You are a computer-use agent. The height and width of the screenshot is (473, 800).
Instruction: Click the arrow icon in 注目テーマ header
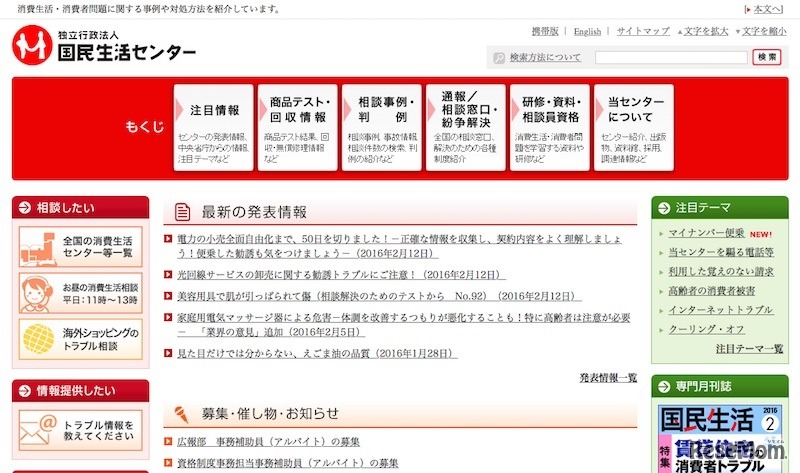pos(664,208)
